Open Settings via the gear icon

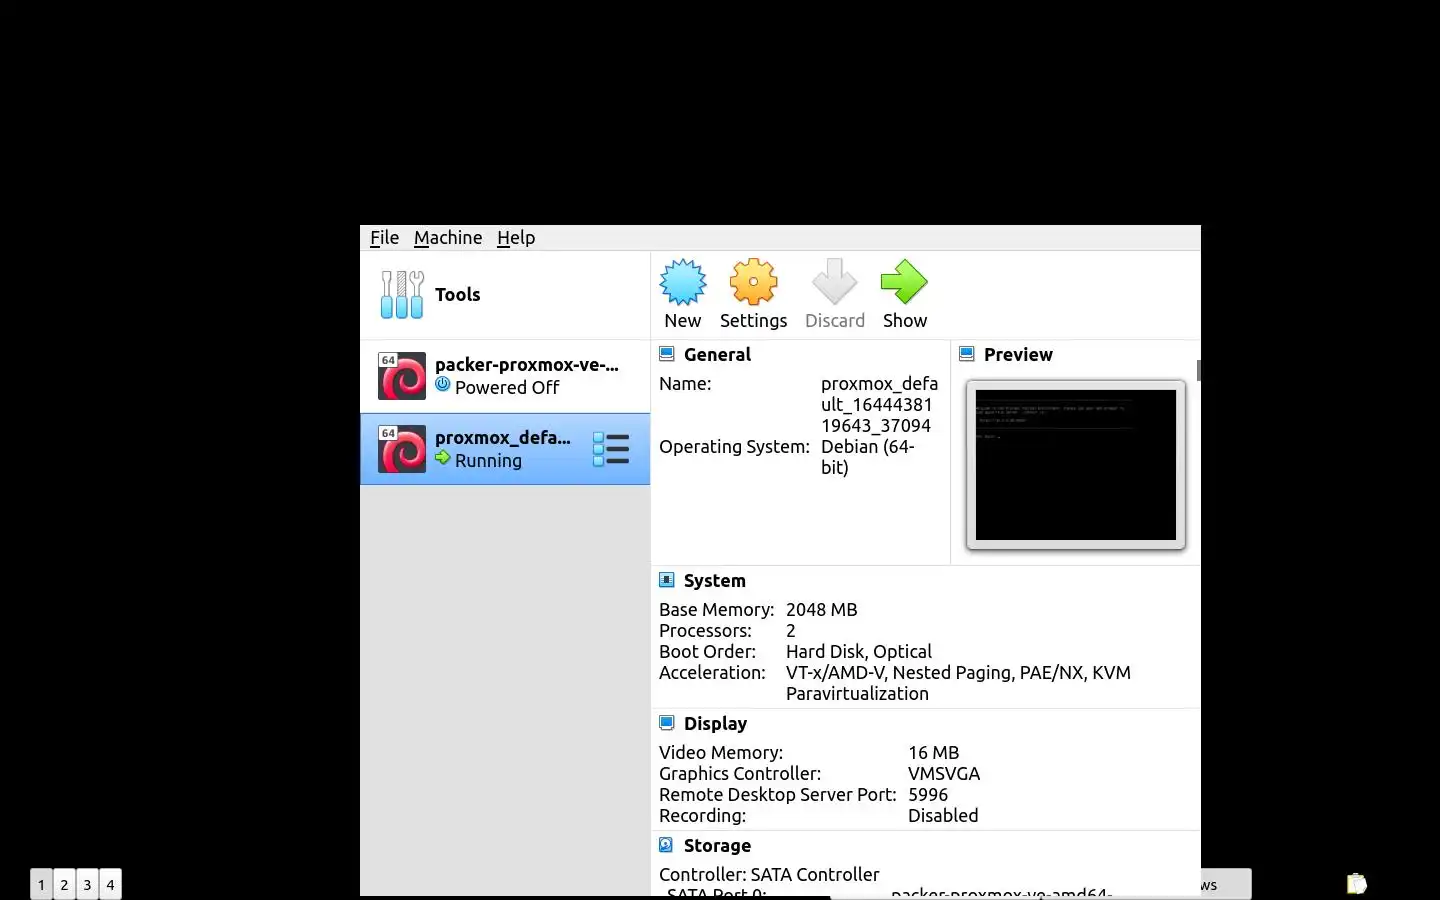[x=753, y=282]
